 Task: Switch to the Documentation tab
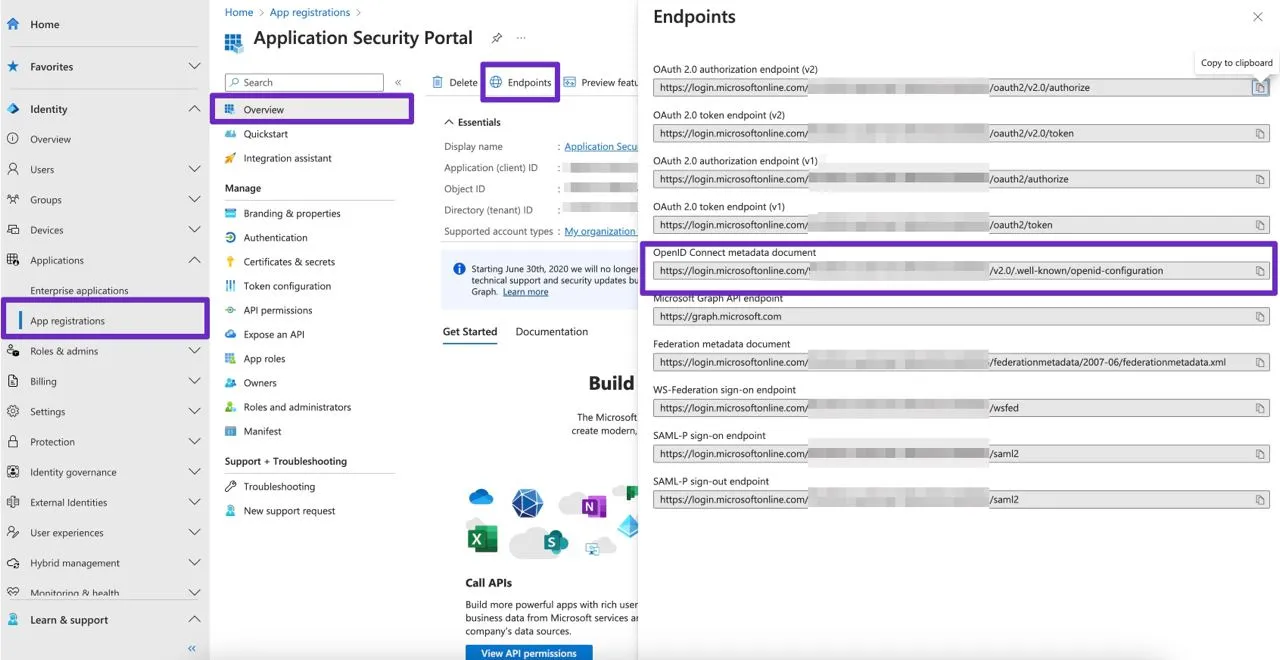(551, 332)
